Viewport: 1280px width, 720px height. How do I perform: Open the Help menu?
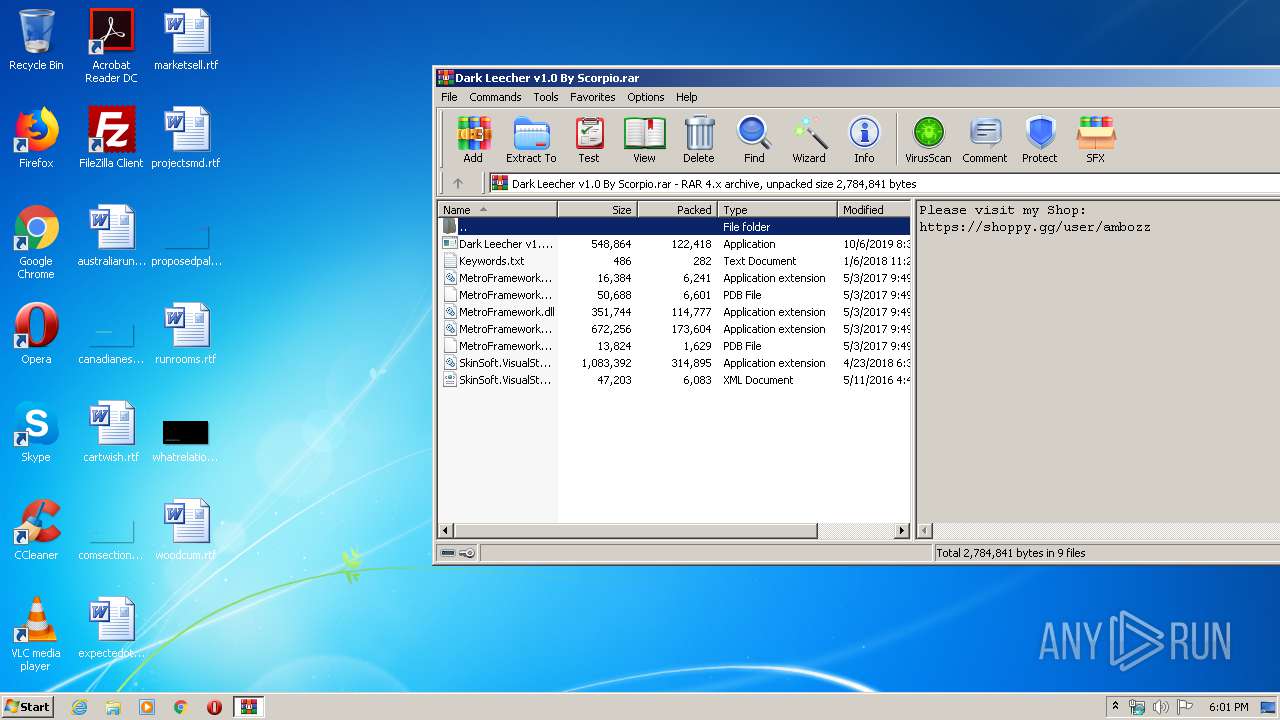(687, 97)
